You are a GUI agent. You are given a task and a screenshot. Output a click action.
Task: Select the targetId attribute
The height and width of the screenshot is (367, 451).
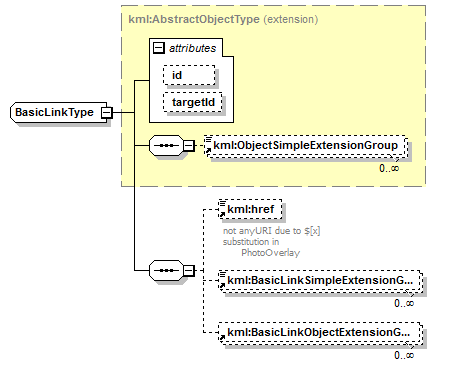[193, 102]
